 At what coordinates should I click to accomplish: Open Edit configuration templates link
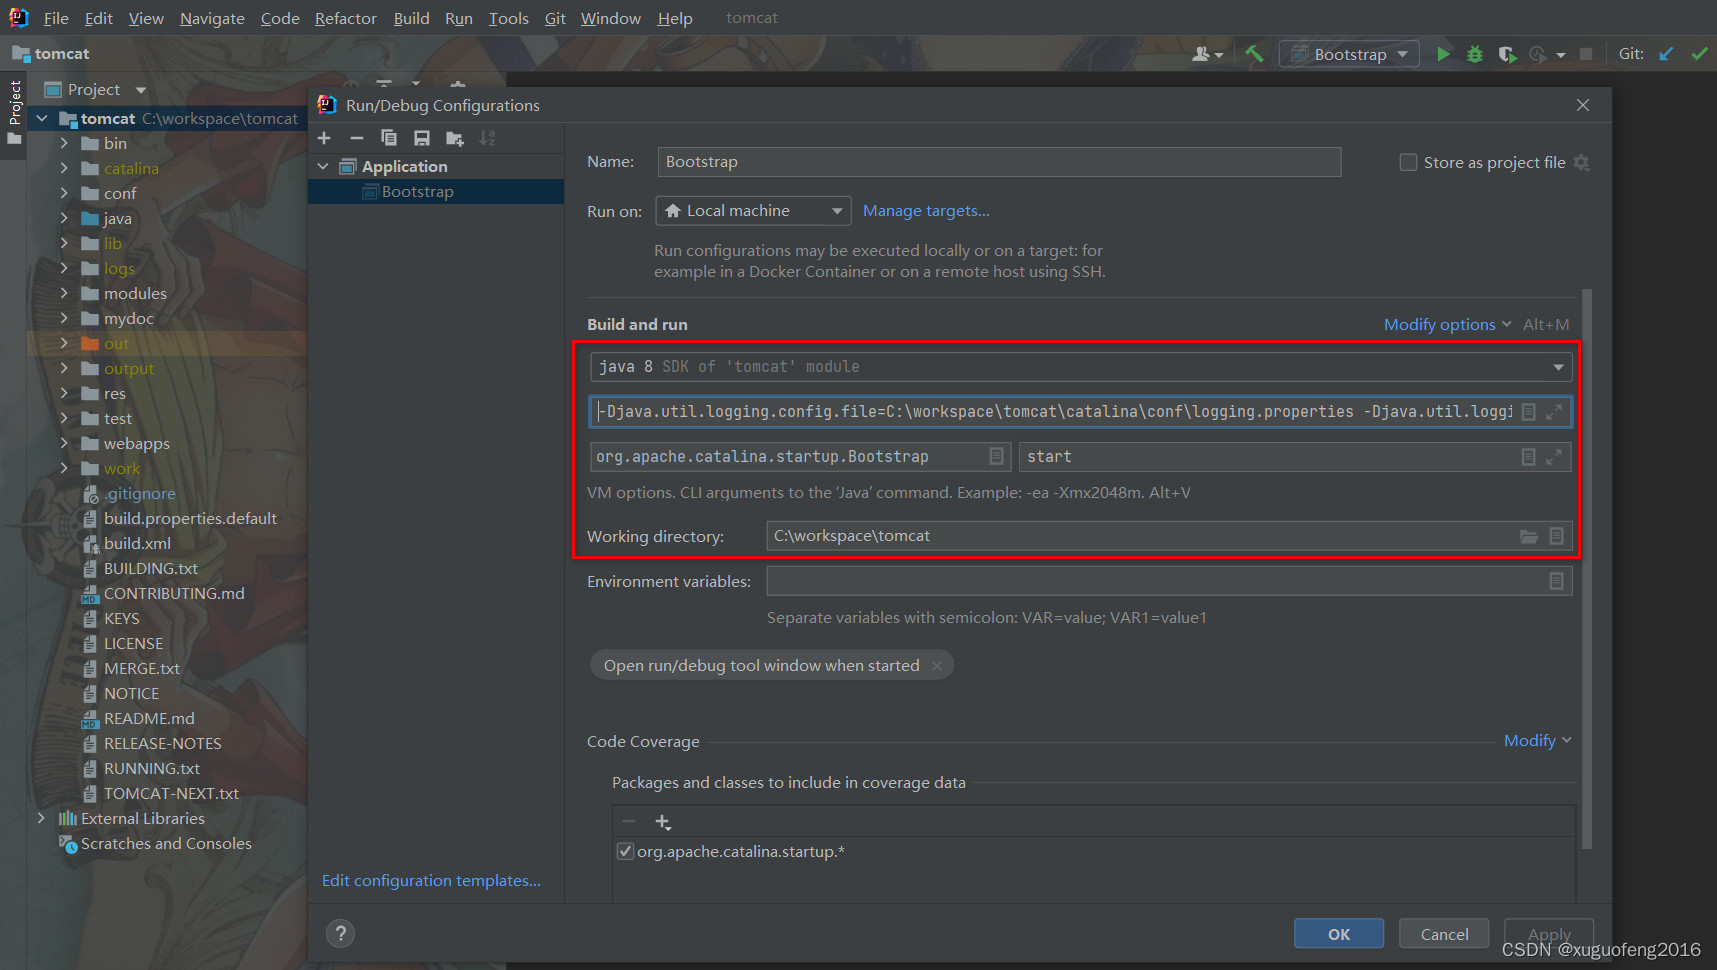[x=431, y=880]
